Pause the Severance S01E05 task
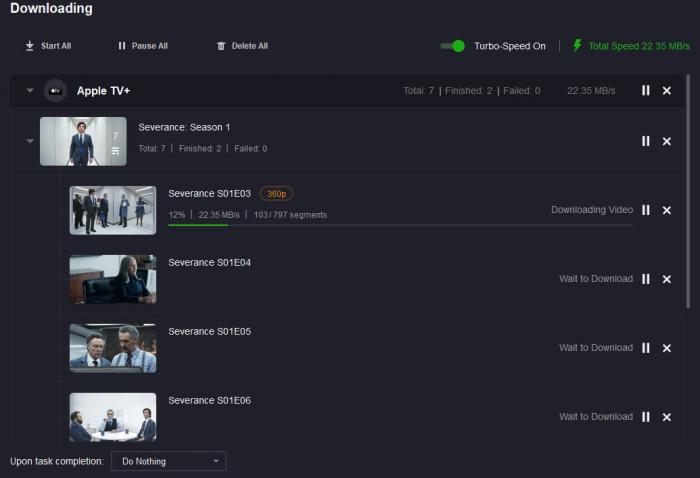Image resolution: width=700 pixels, height=478 pixels. click(x=646, y=348)
